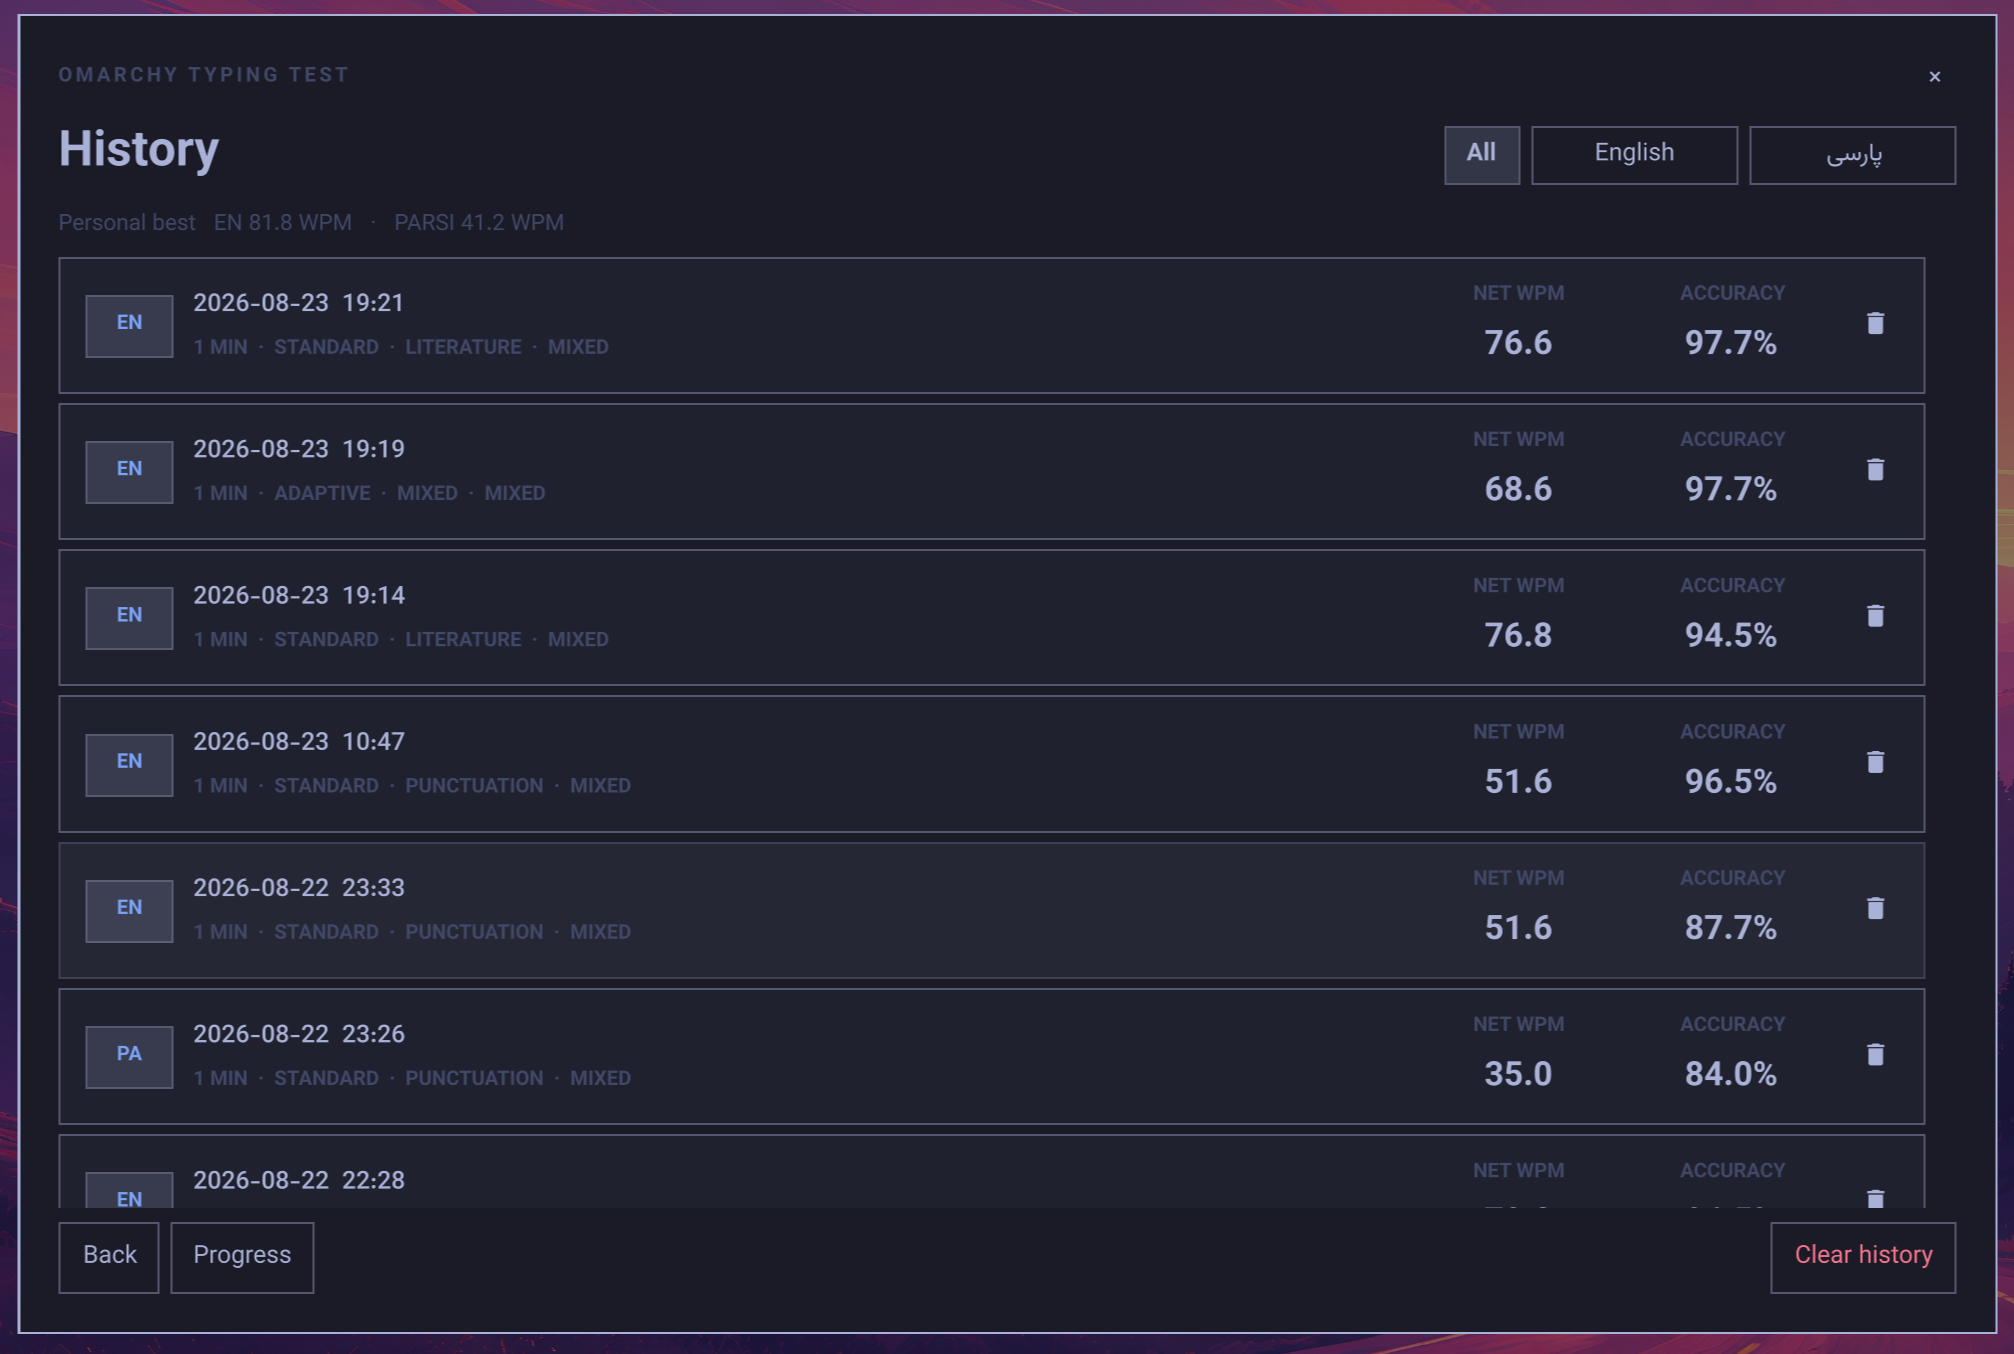Click the 35.0 net WPM value
This screenshot has width=2014, height=1354.
click(1517, 1074)
